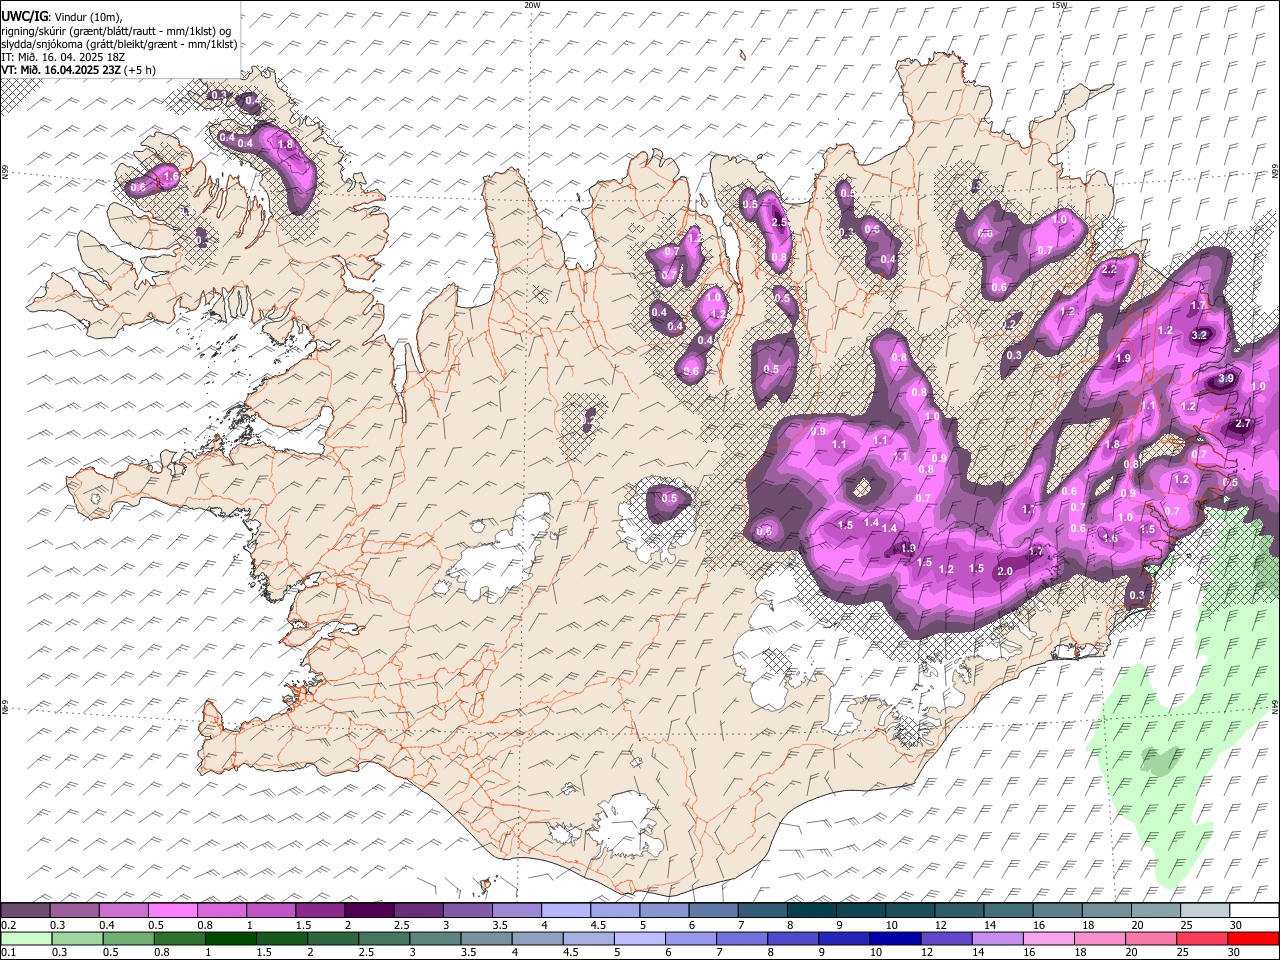The height and width of the screenshot is (960, 1280).
Task: Select the '2.7' value near the east coast
Action: click(x=1243, y=424)
